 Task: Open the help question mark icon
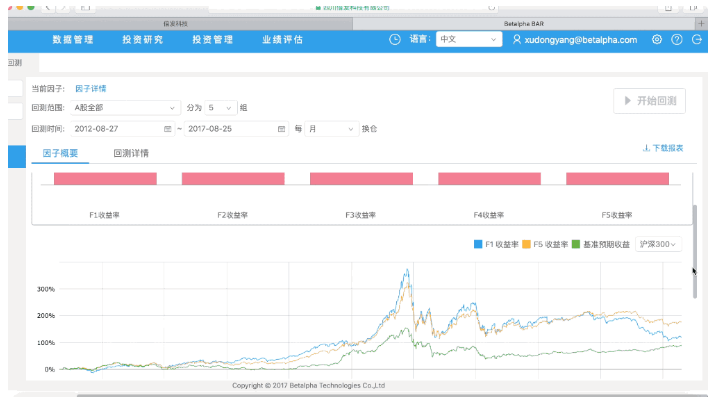click(677, 39)
